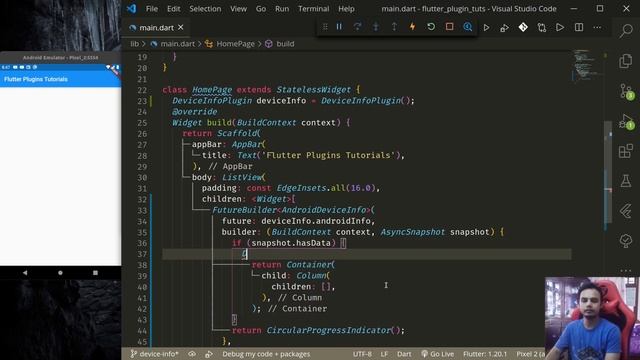Start Go Live server
Screen dimensions: 640x360
click(438, 354)
